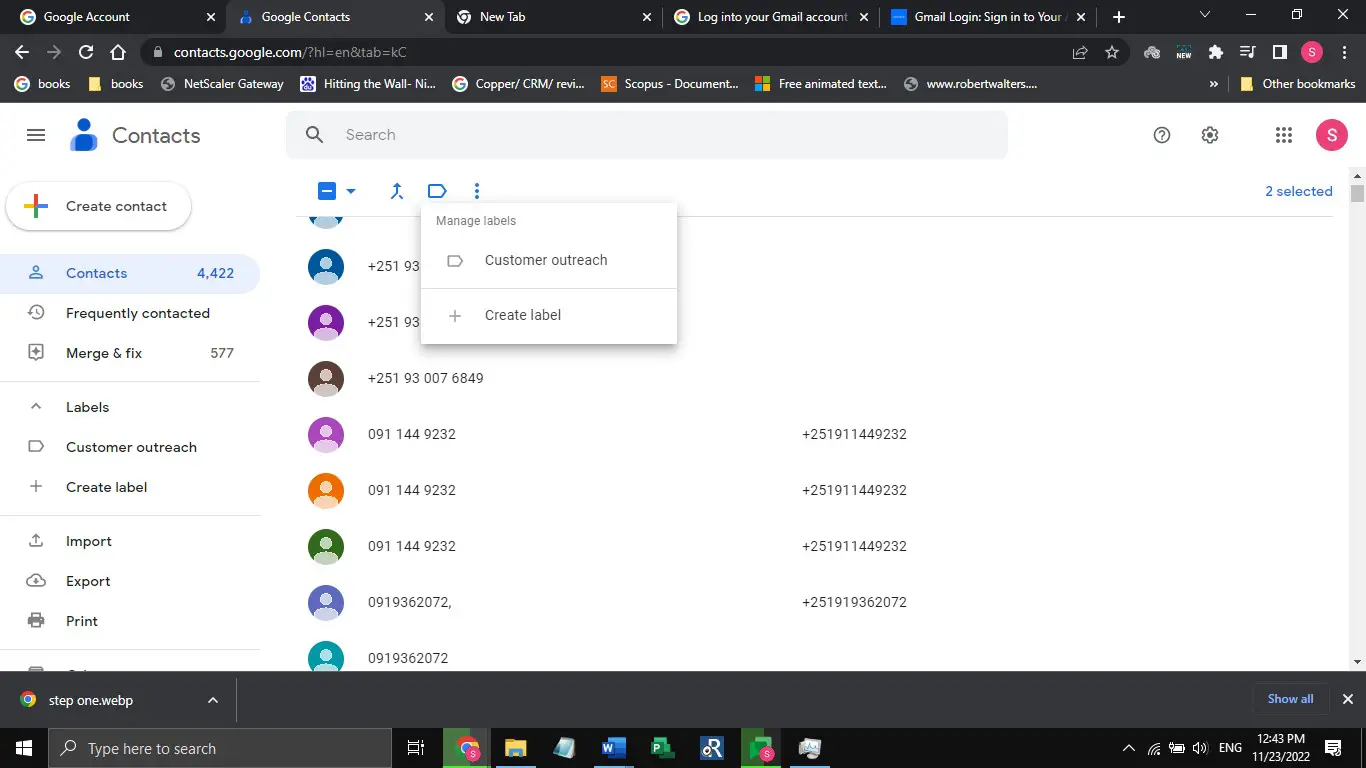The image size is (1366, 768).
Task: Open the Contacts help icon
Action: (x=1161, y=135)
